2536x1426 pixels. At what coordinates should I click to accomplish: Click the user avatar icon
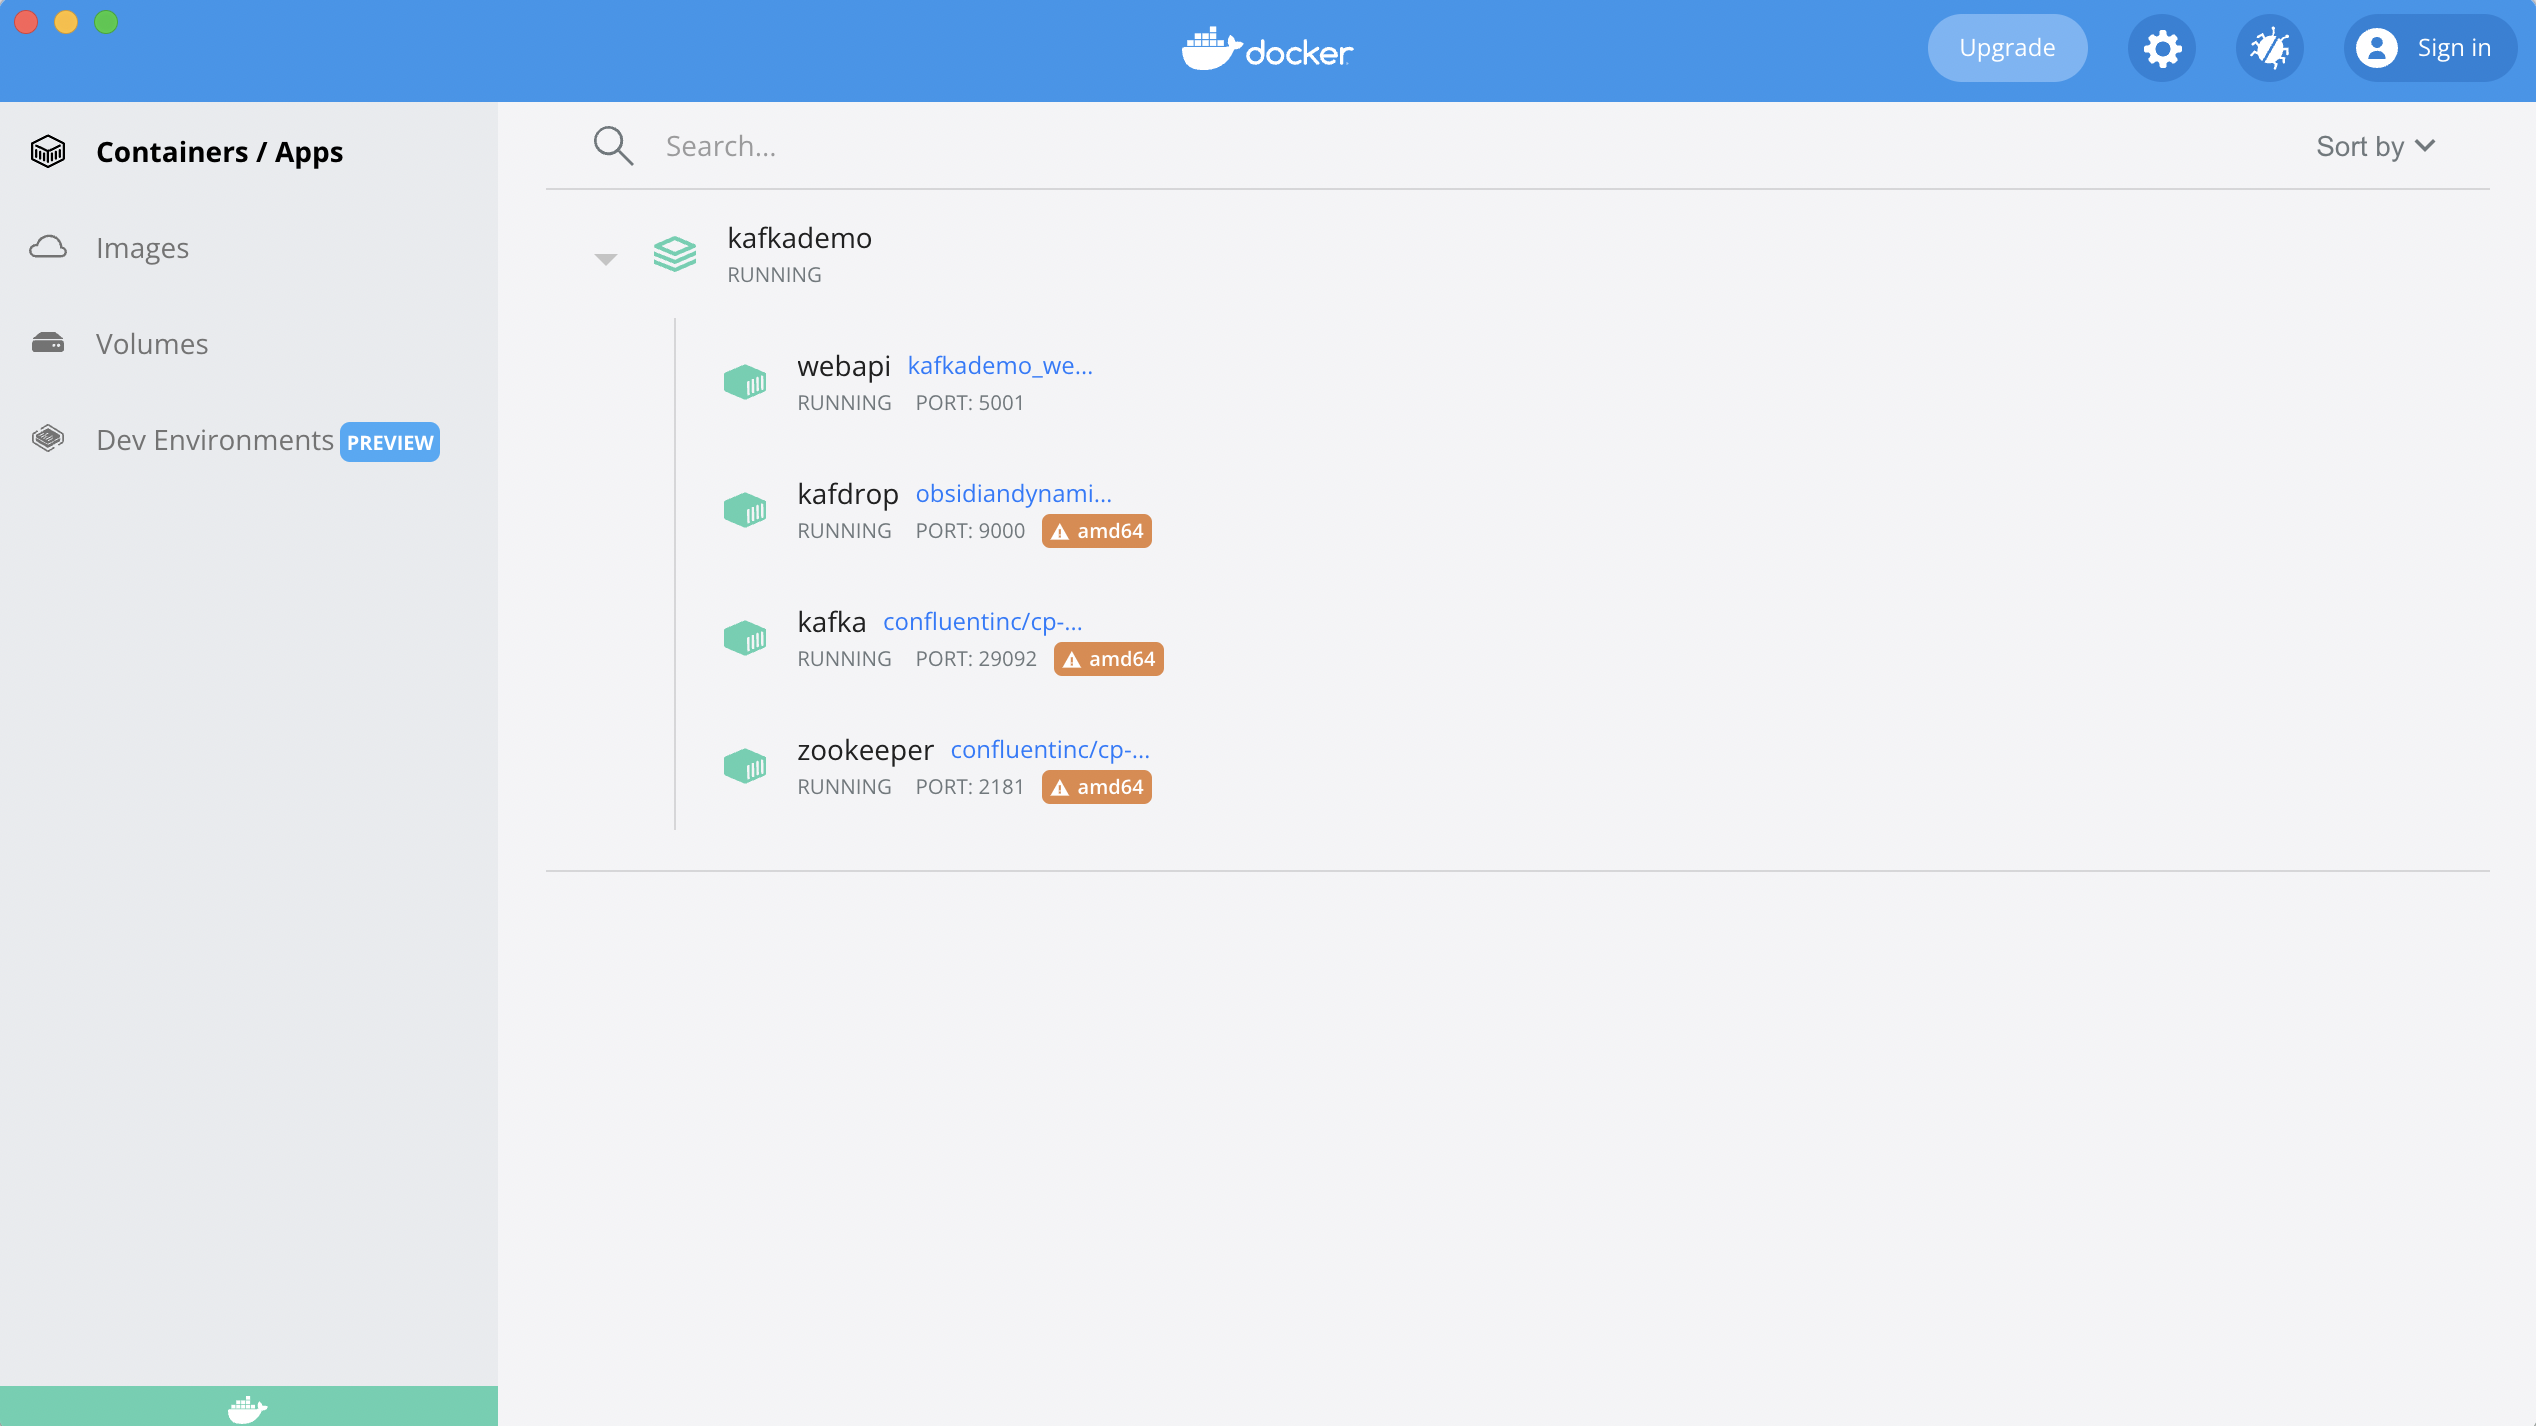(x=2377, y=48)
